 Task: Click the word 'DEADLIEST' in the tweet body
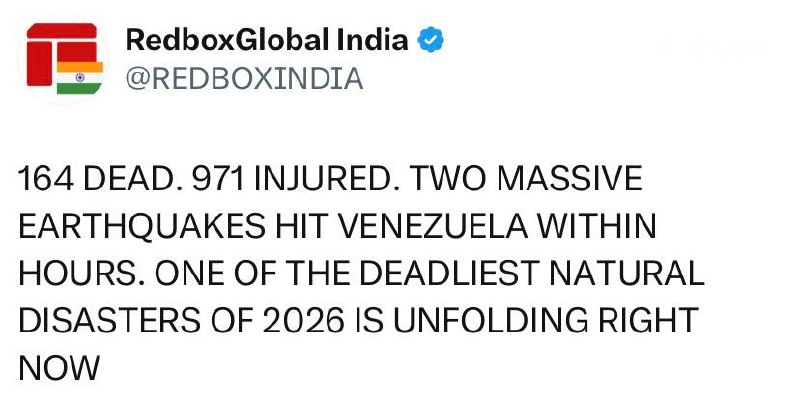(449, 273)
